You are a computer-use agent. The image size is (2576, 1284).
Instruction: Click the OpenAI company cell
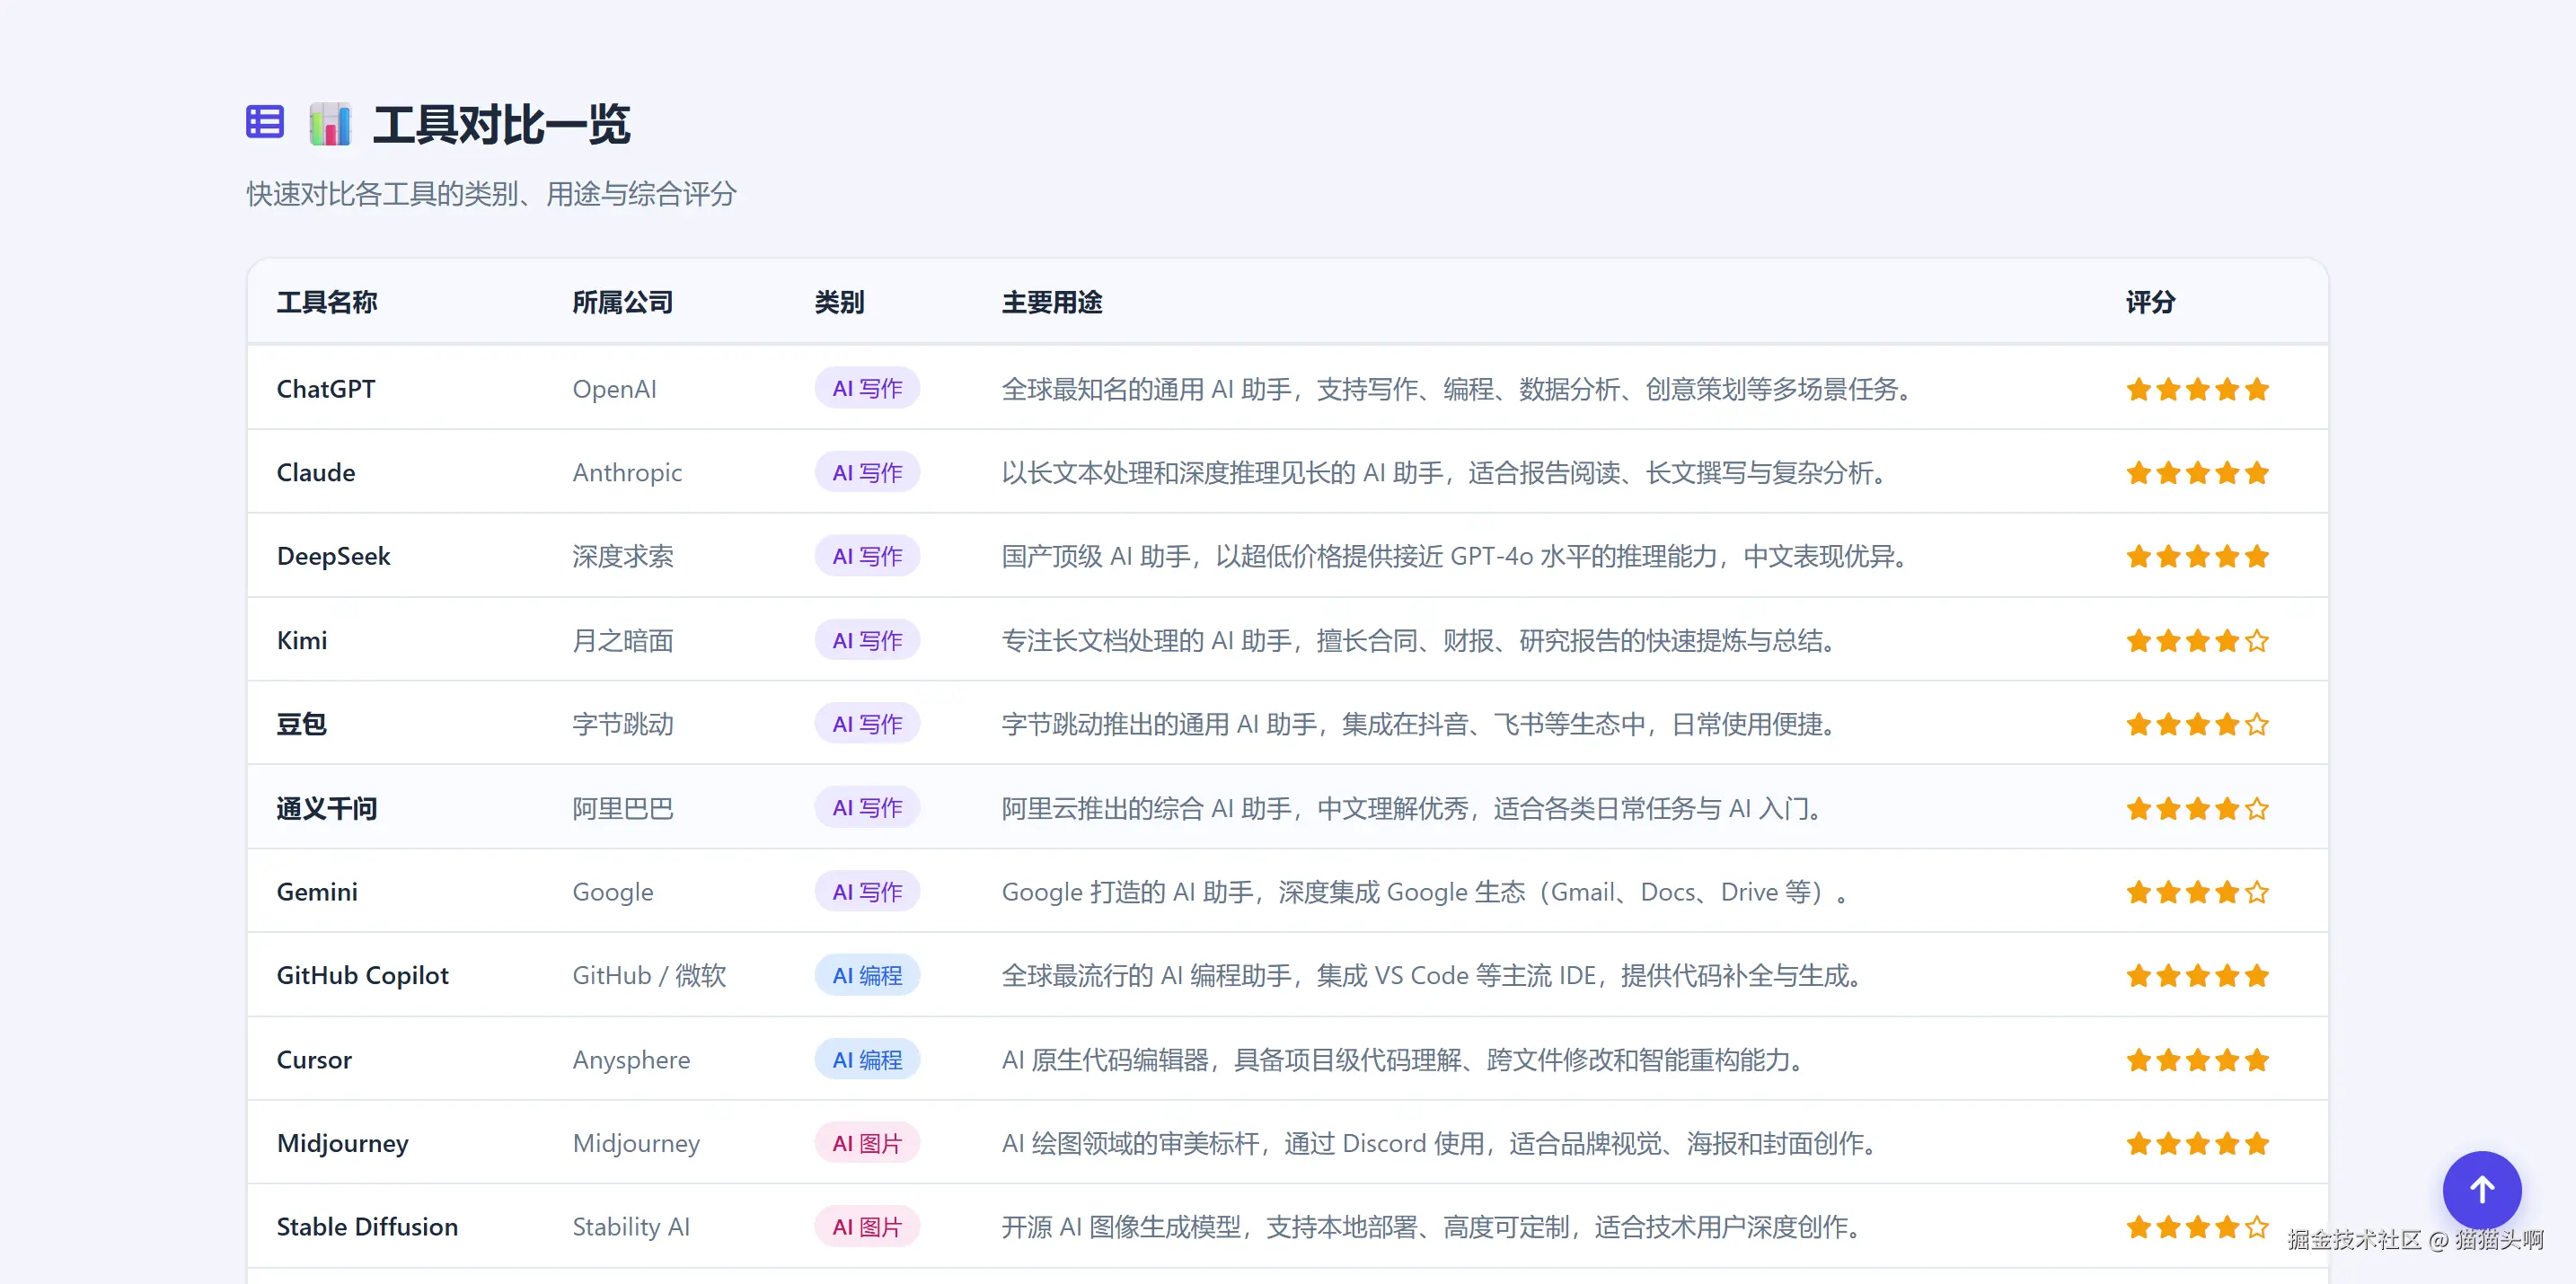point(614,389)
